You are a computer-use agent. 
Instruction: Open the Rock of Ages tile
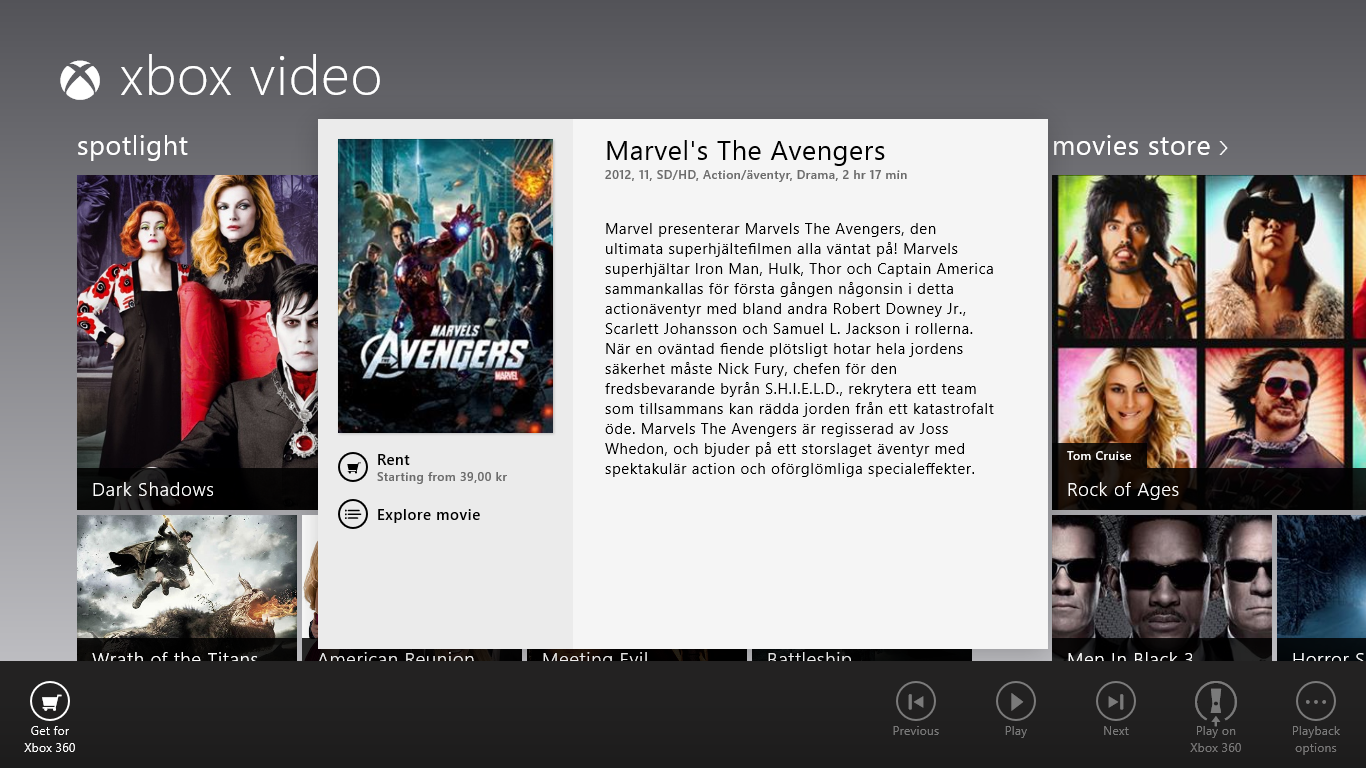(x=1209, y=342)
